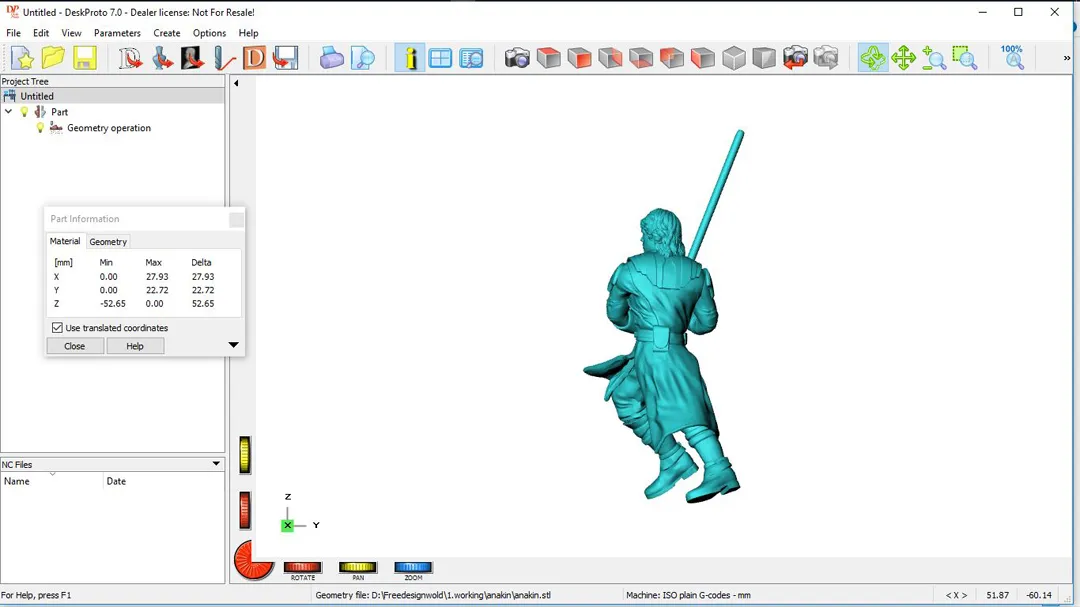
Task: Open the Help menu
Action: pyautogui.click(x=248, y=33)
